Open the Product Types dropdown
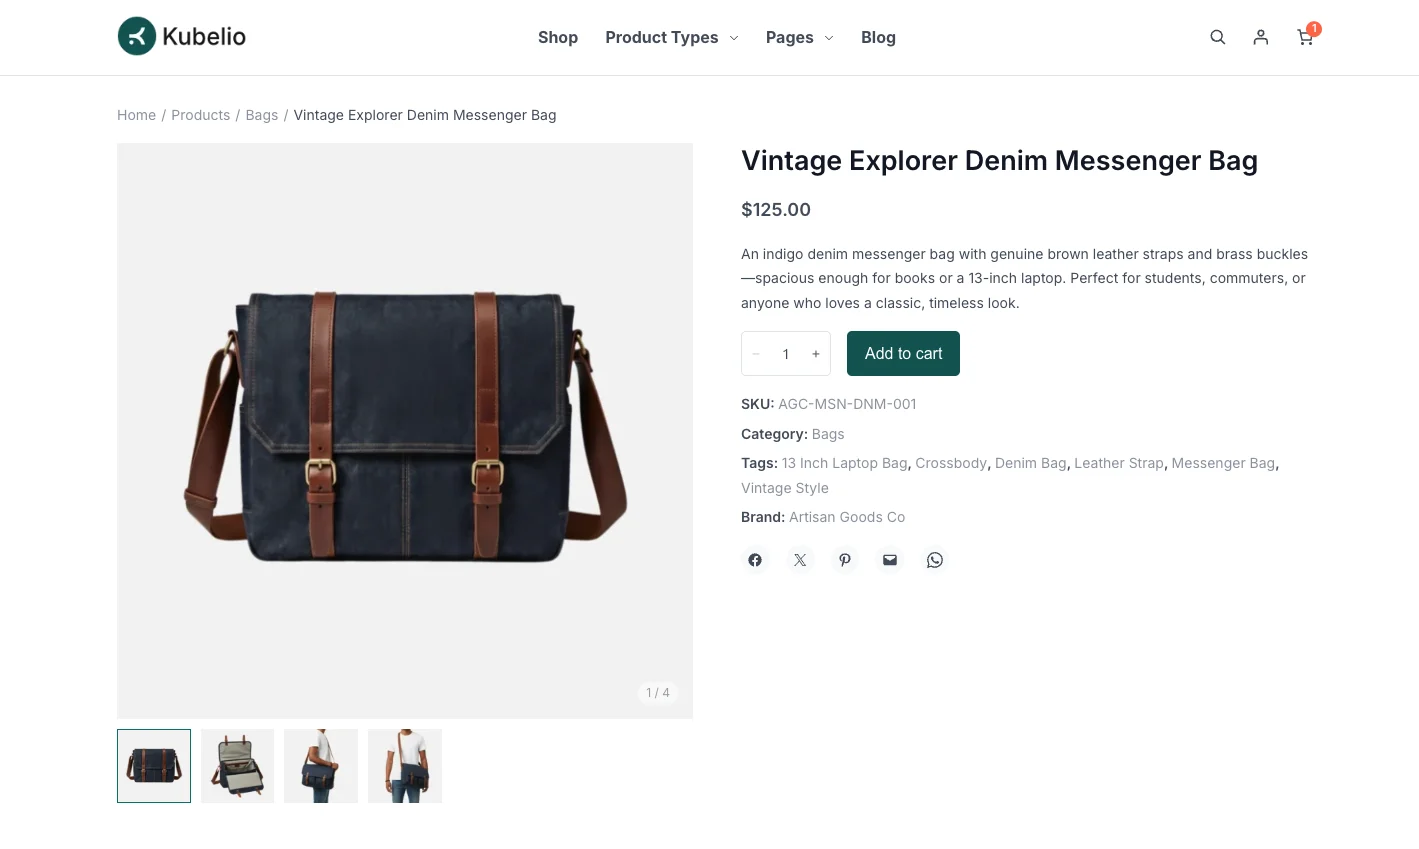The width and height of the screenshot is (1419, 849). [x=662, y=37]
